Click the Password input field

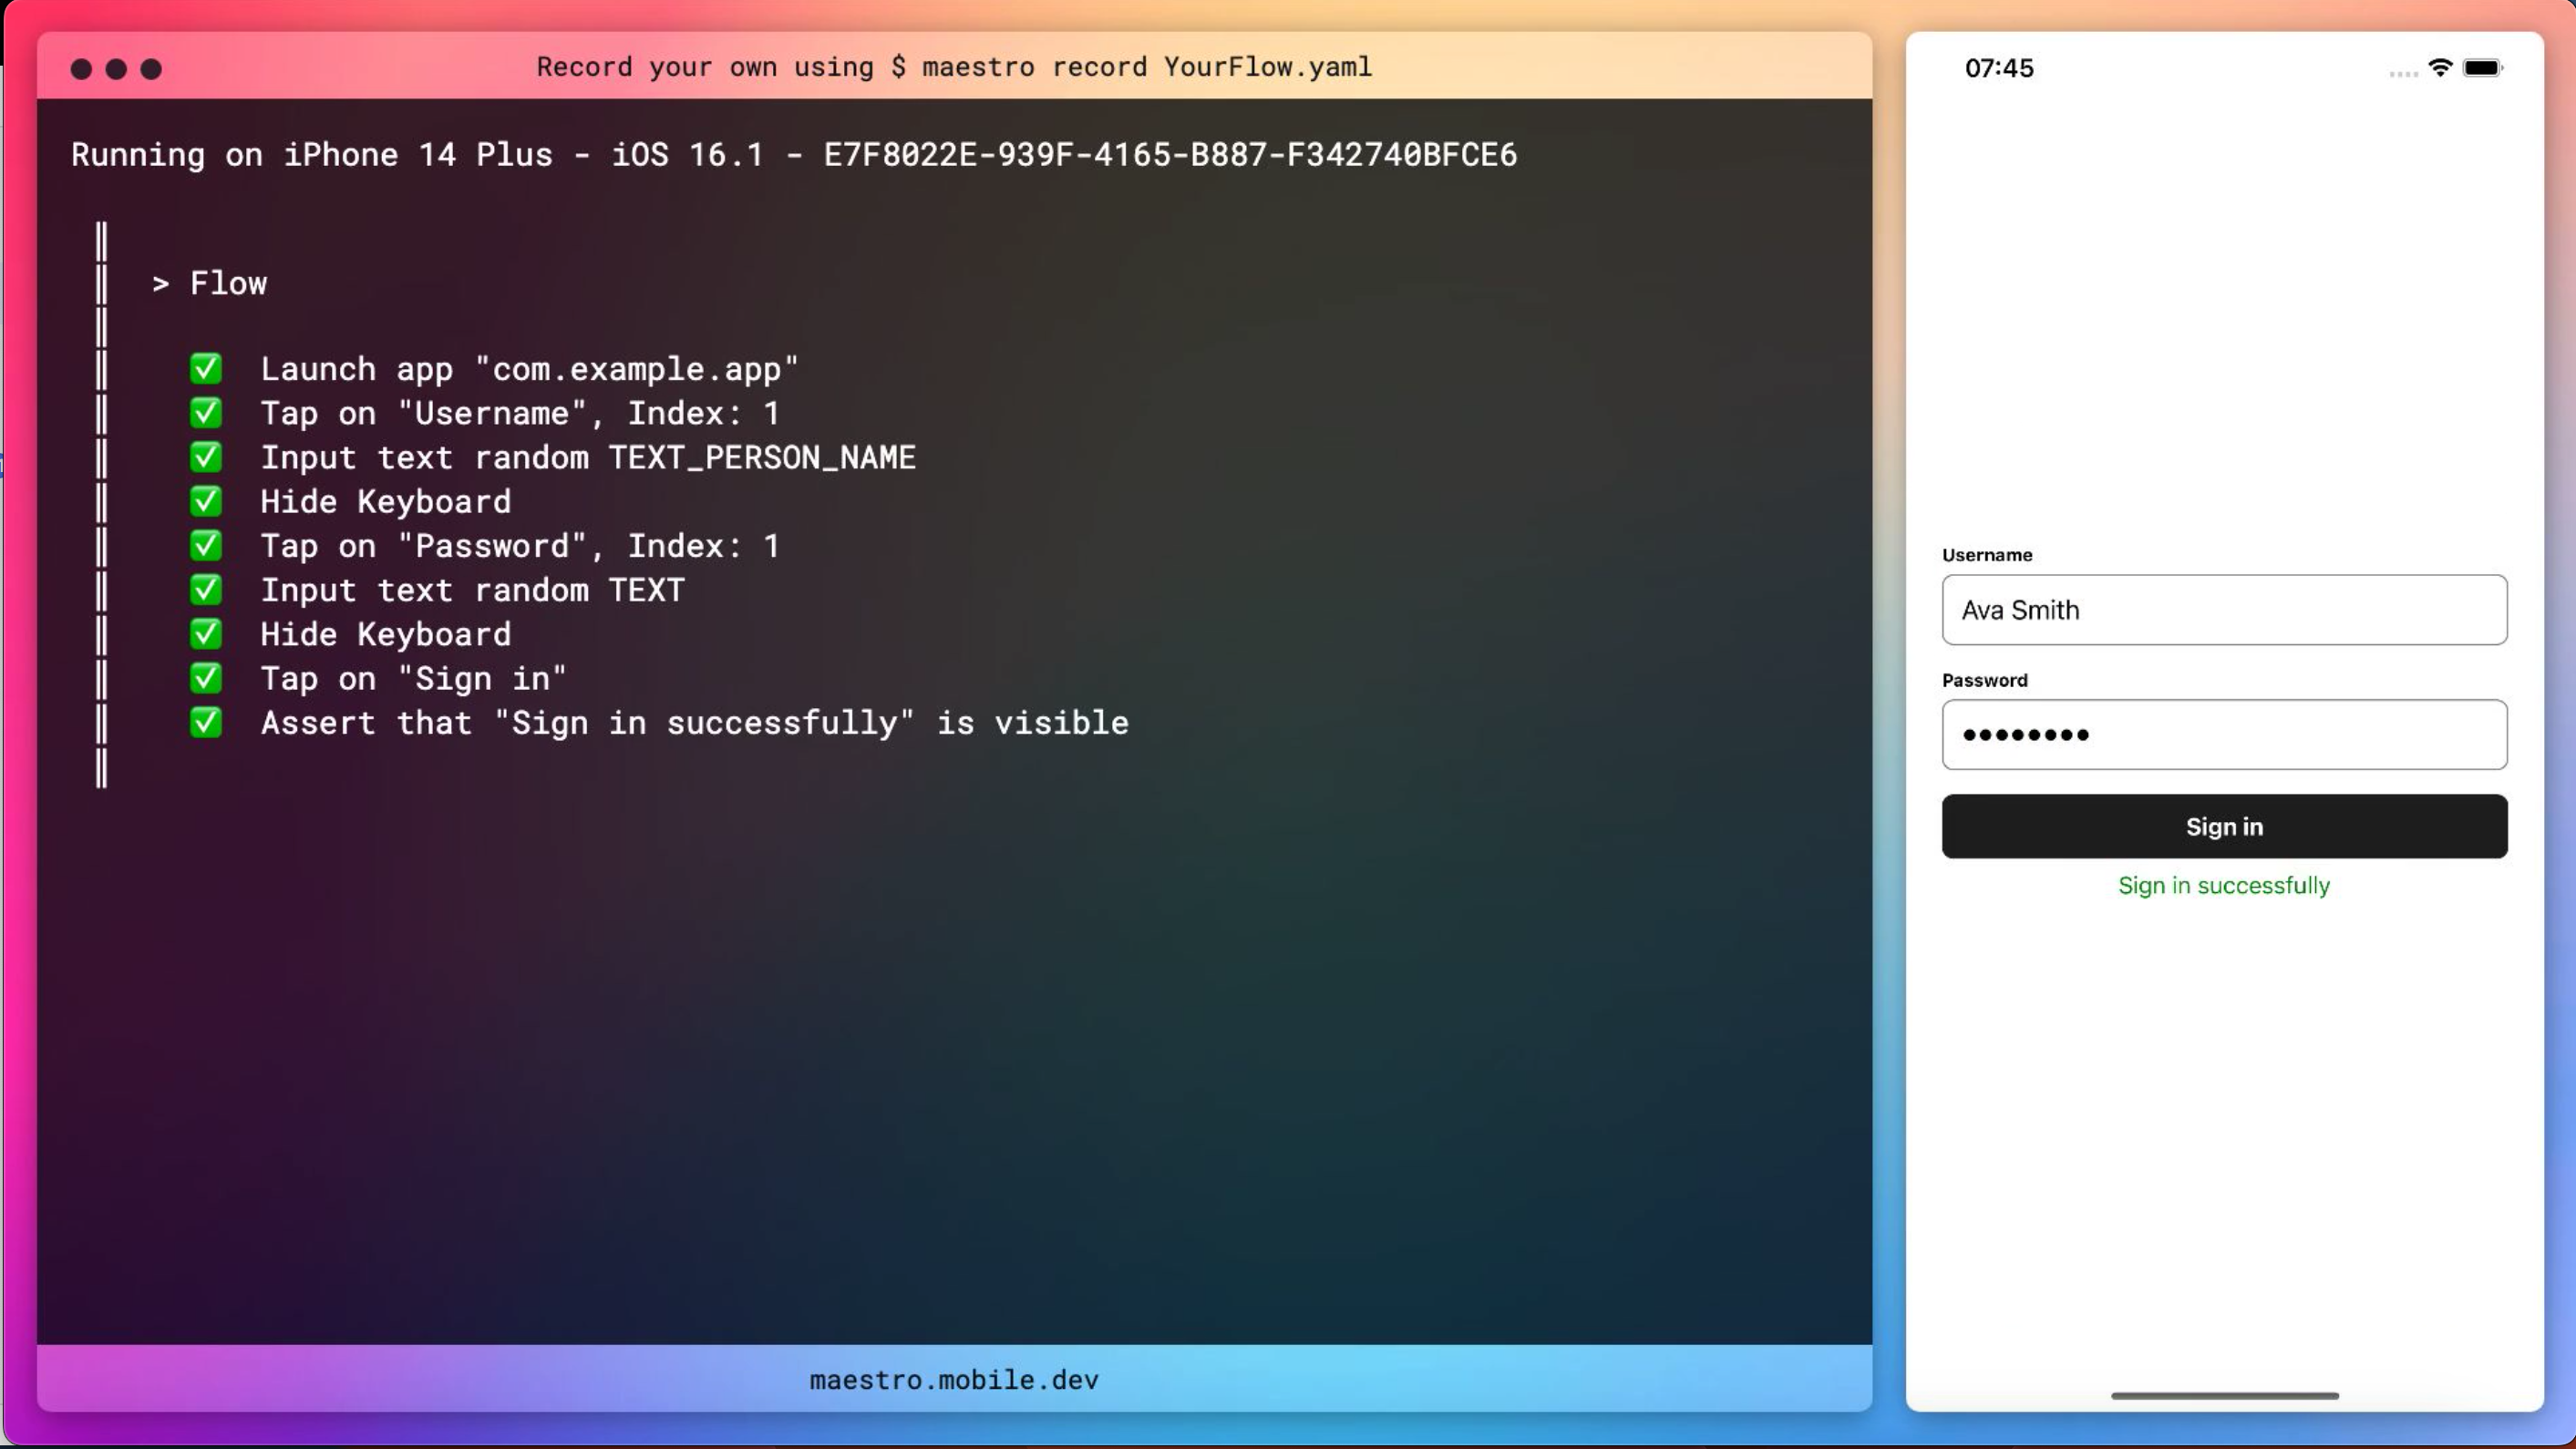pos(2224,735)
